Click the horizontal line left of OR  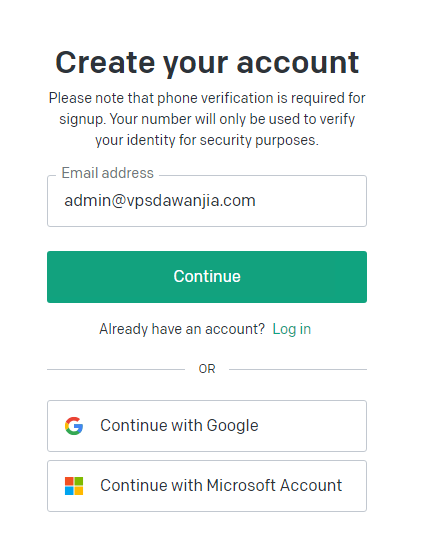[x=116, y=369]
